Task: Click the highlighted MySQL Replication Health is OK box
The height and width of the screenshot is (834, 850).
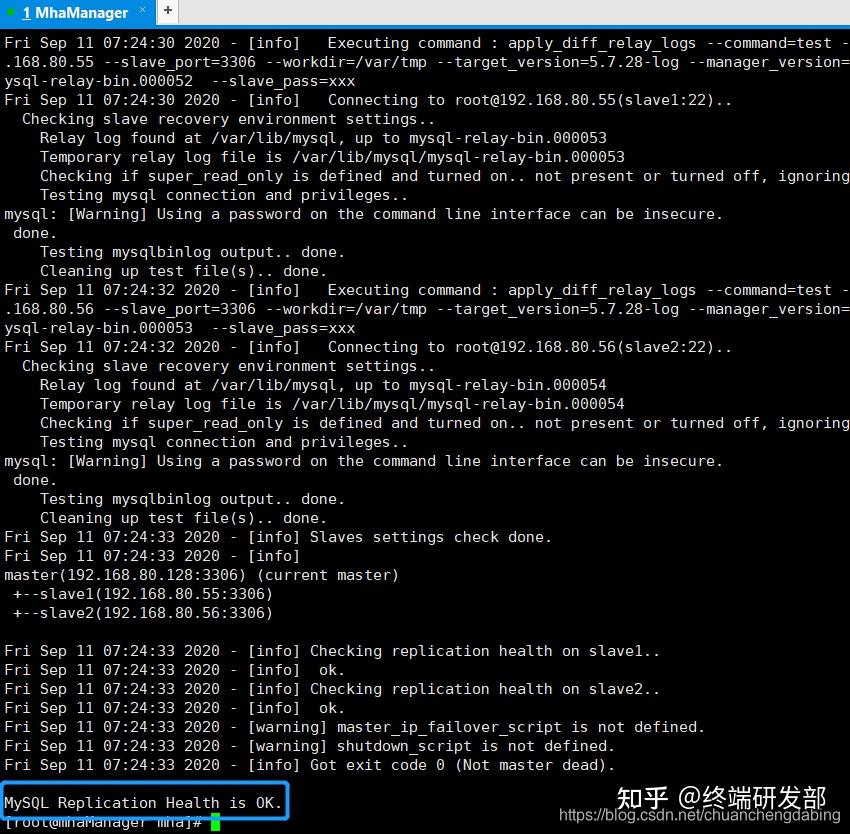Action: (x=145, y=802)
